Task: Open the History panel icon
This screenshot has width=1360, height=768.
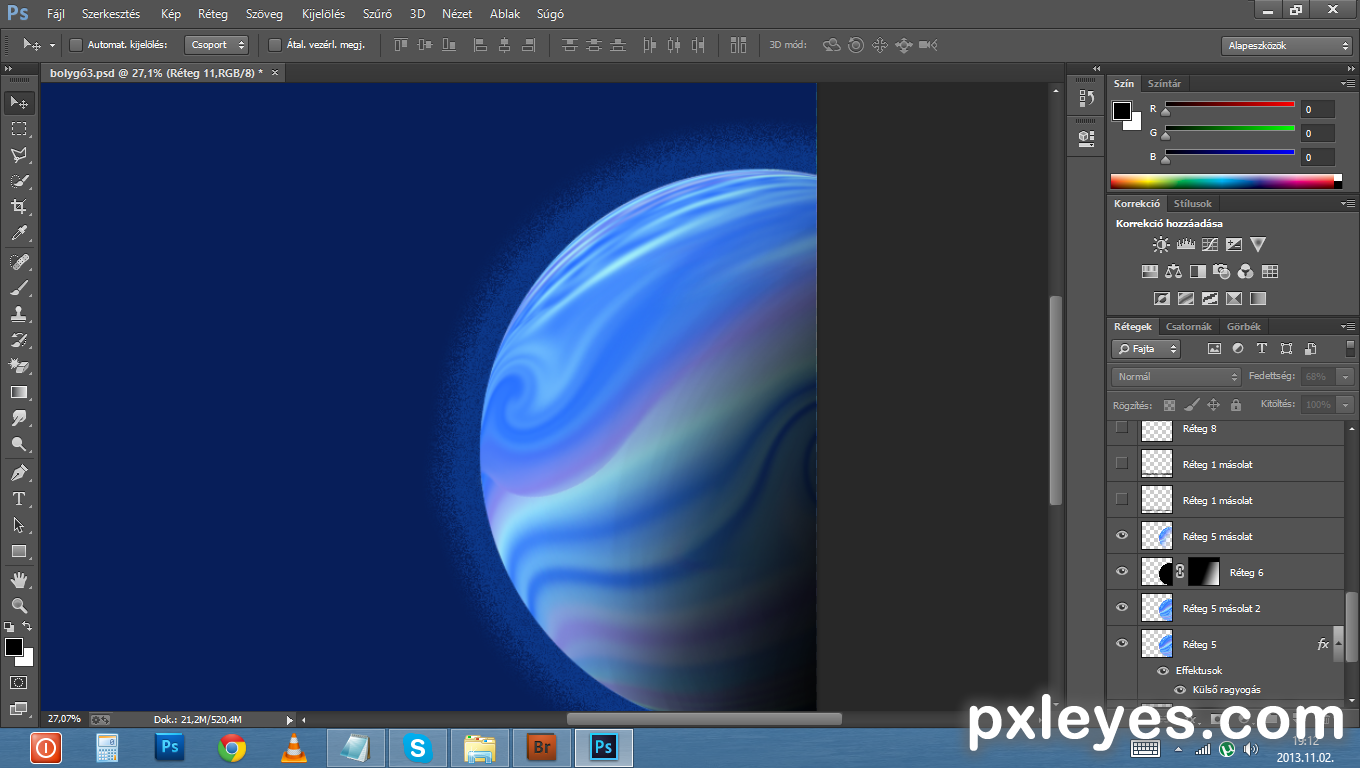Action: [x=1086, y=98]
